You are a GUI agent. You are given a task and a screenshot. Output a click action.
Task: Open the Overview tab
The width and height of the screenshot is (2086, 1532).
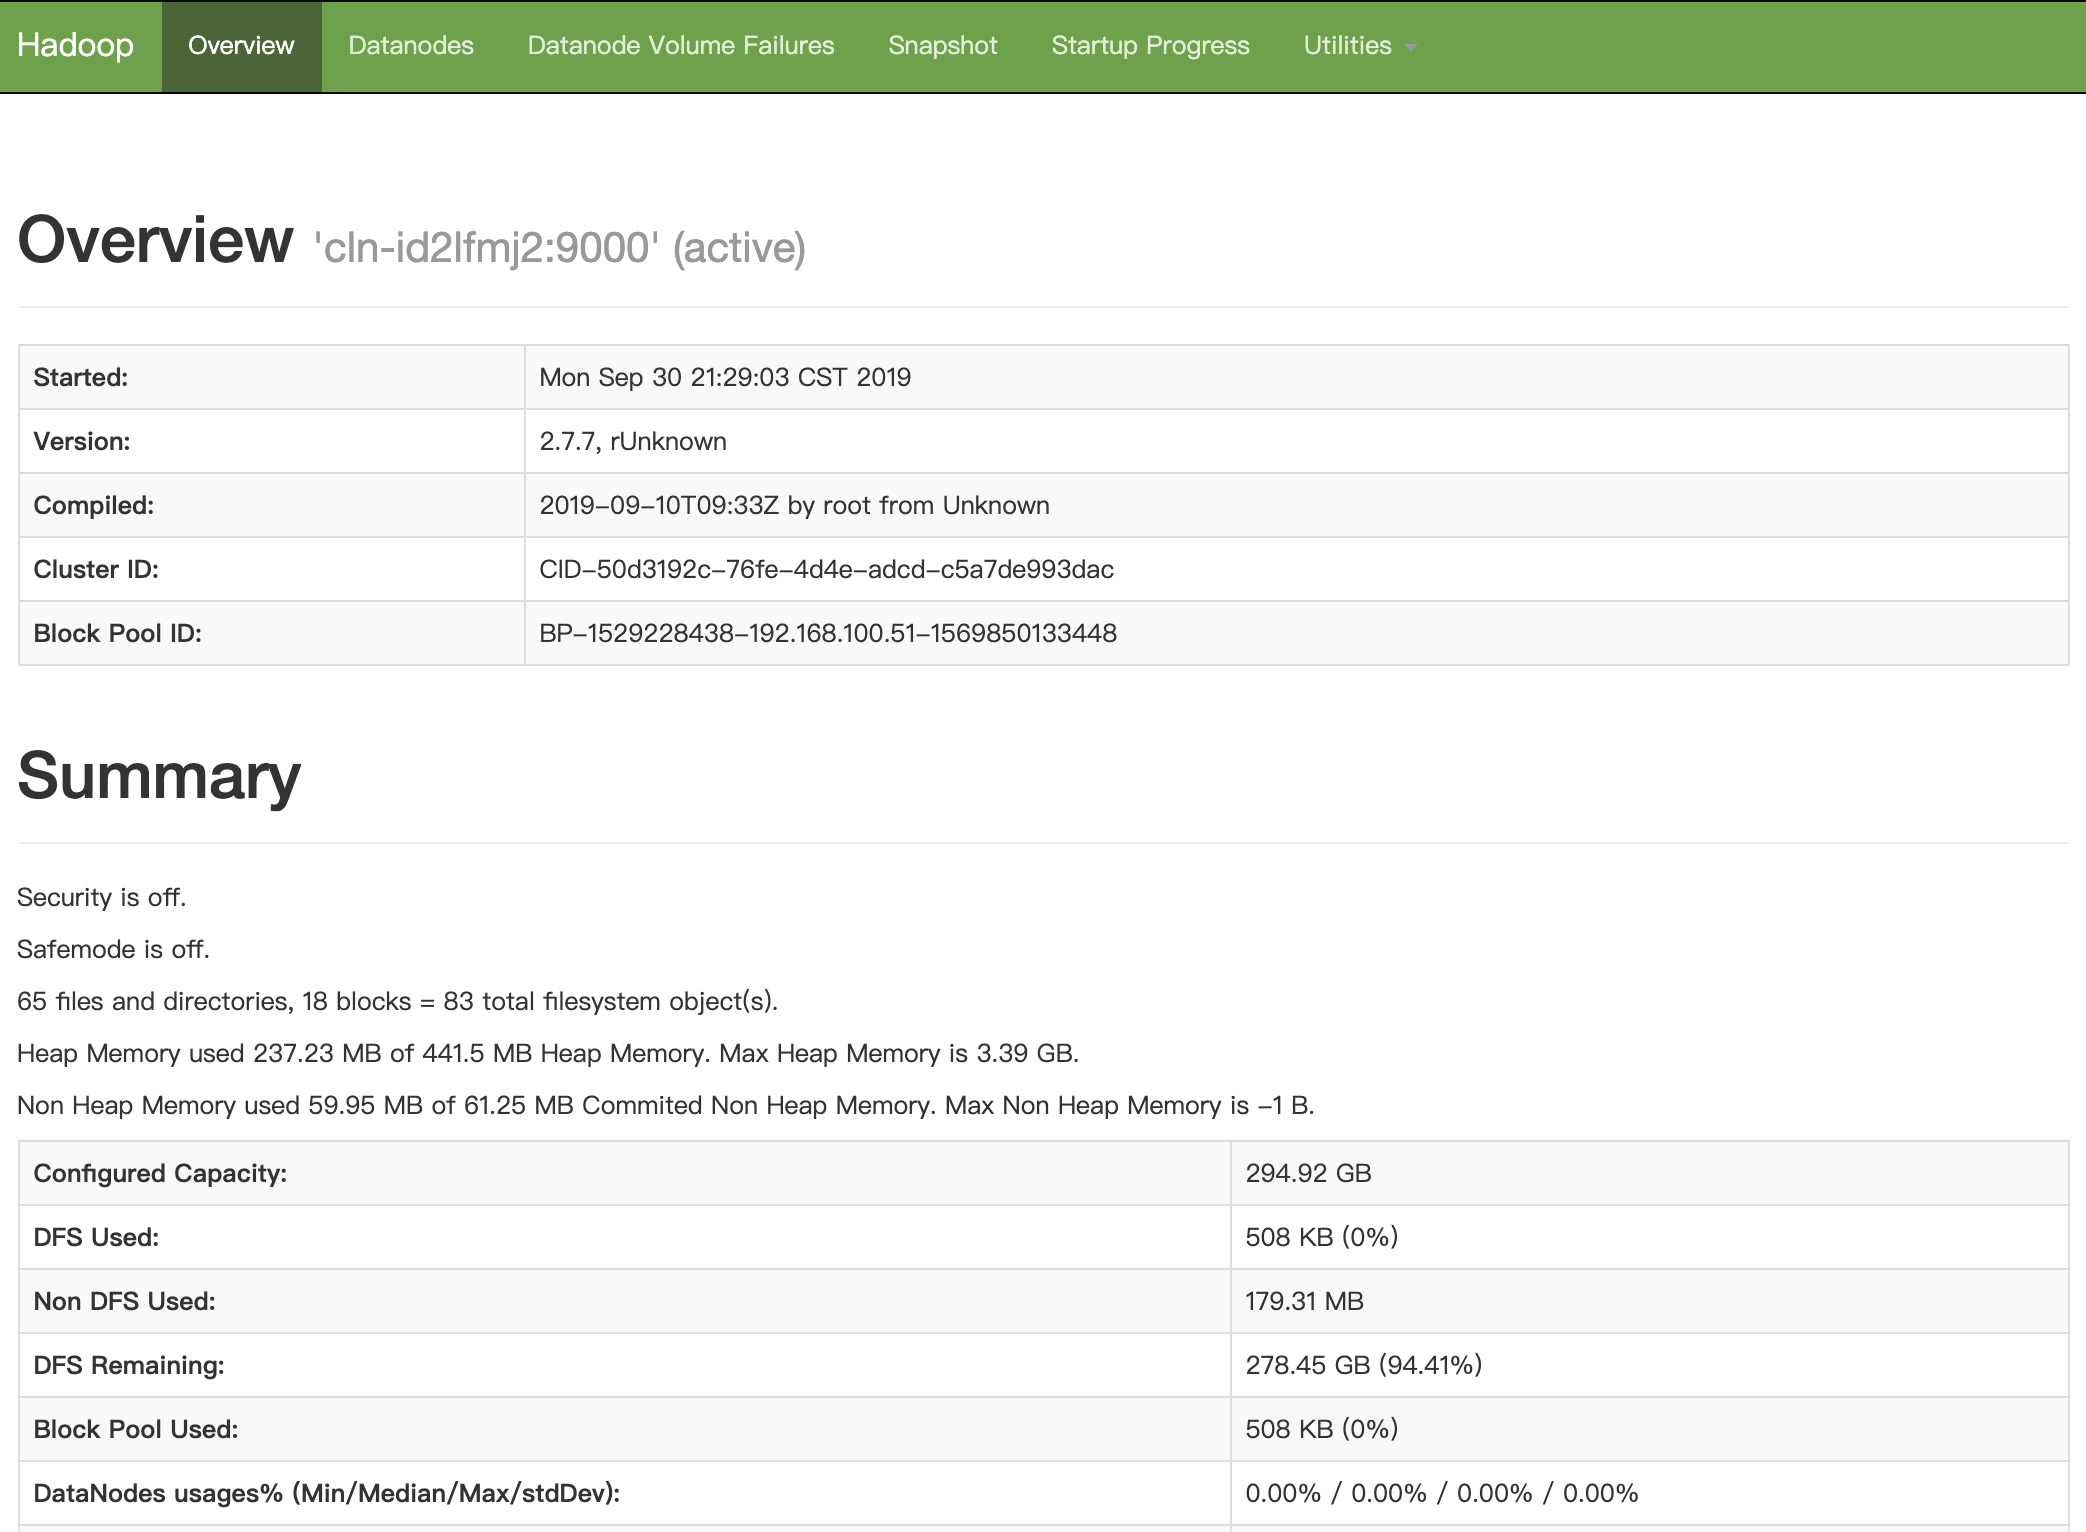pos(241,46)
